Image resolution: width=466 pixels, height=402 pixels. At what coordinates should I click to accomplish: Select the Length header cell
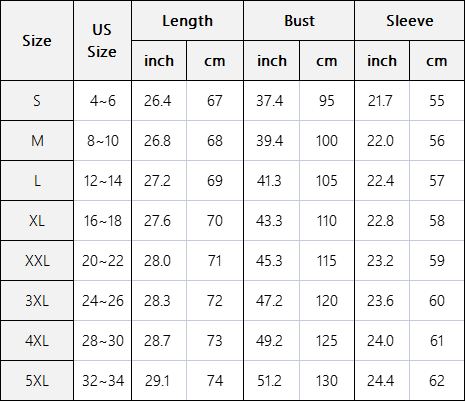(187, 21)
